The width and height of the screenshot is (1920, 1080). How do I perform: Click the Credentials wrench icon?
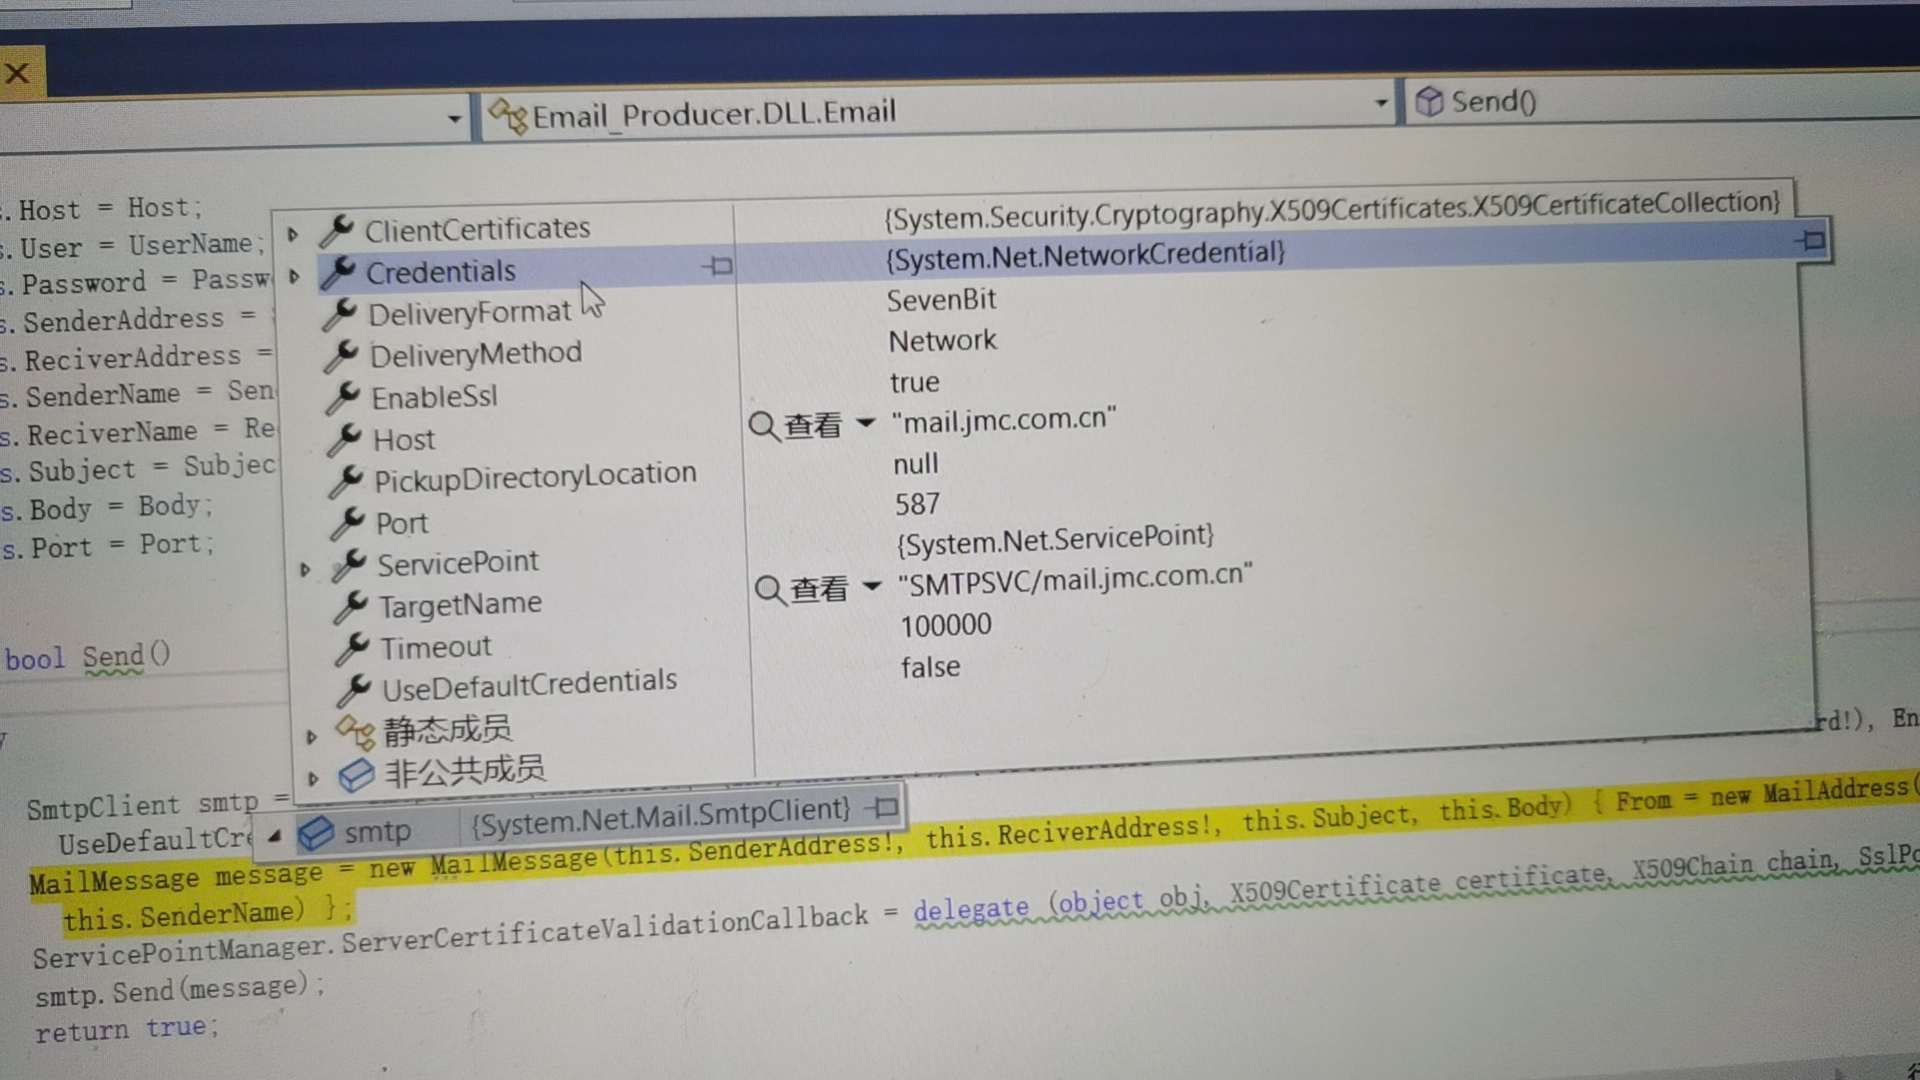coord(339,272)
